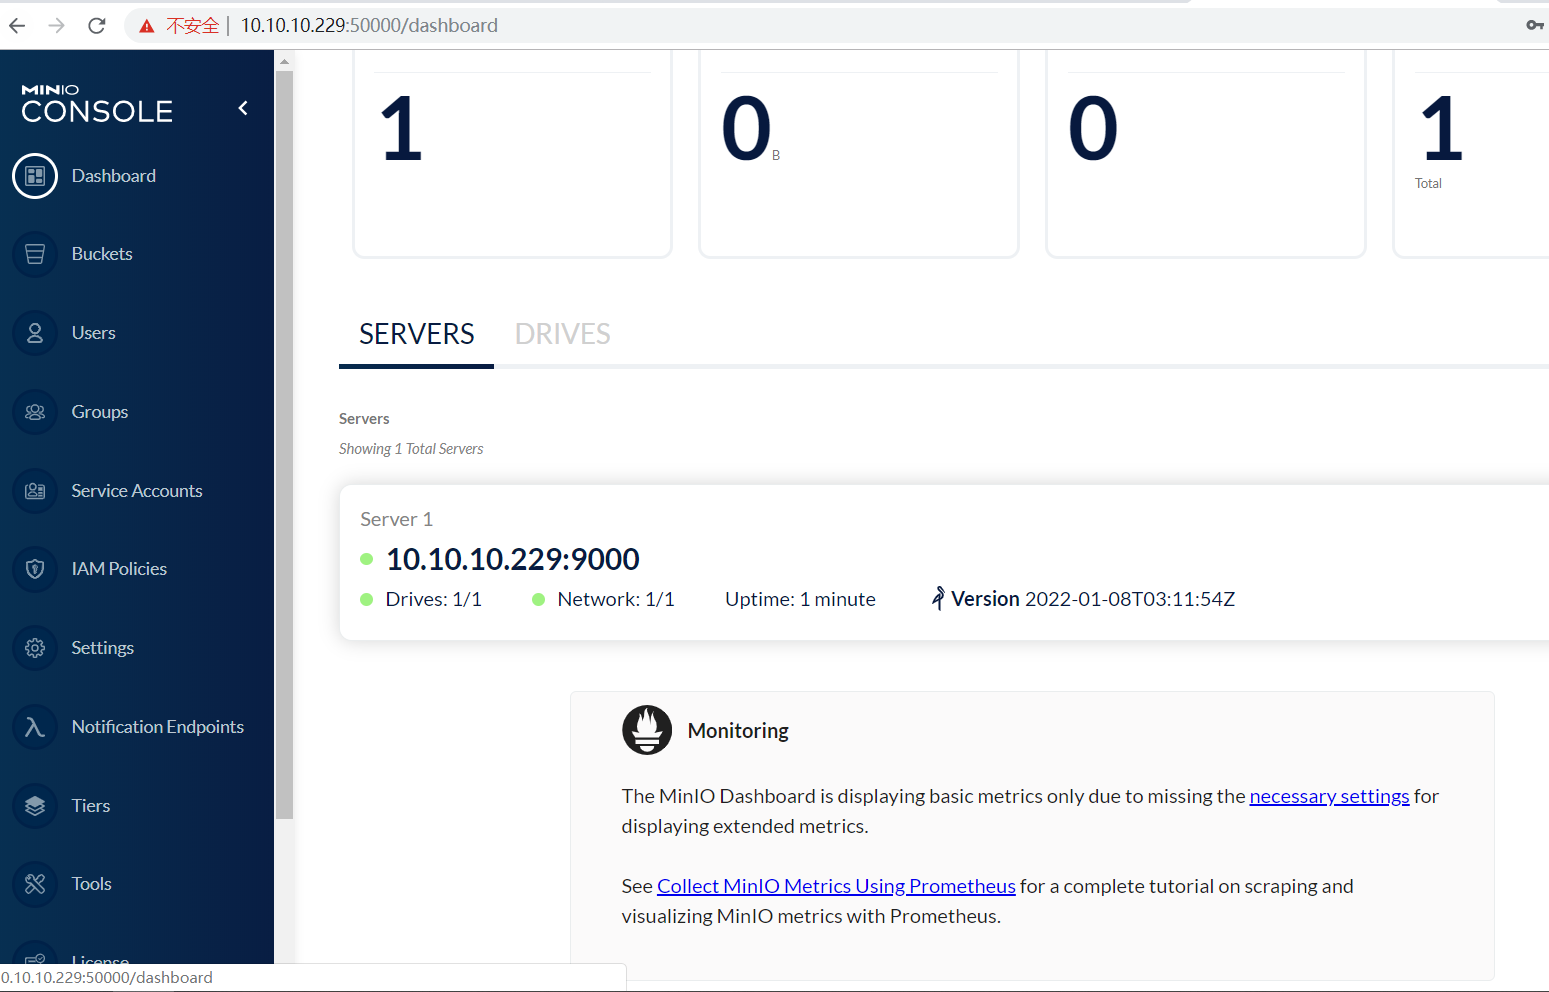The image size is (1549, 992).
Task: Click the Notification Endpoints lambda icon
Action: (x=35, y=727)
